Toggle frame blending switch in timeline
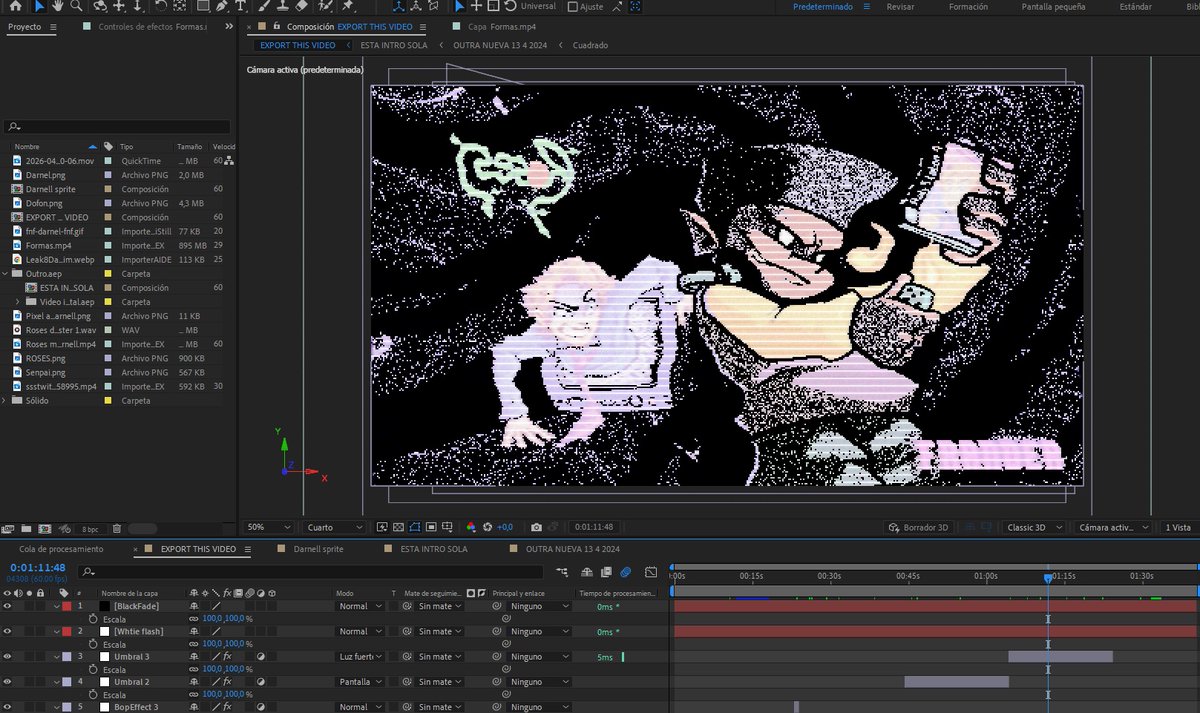Image resolution: width=1200 pixels, height=713 pixels. click(605, 572)
